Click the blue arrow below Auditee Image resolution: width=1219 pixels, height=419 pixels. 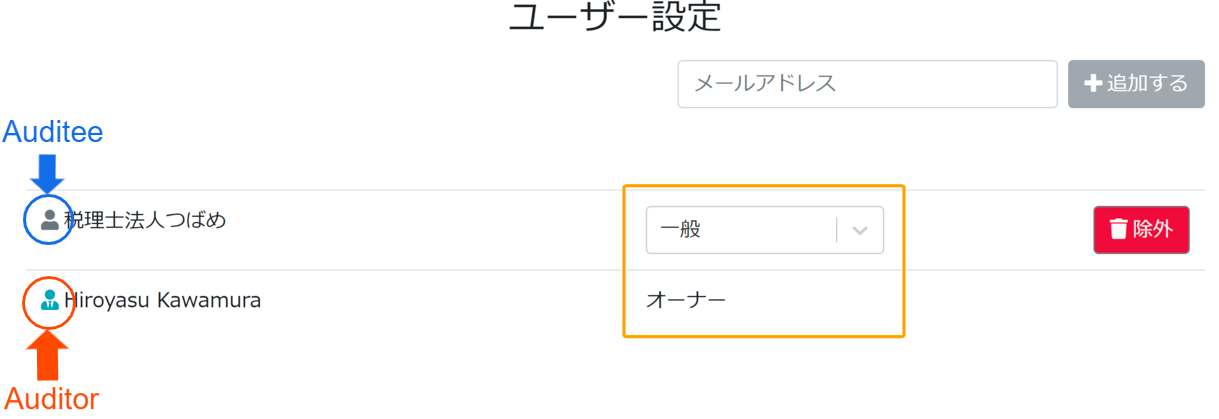(47, 171)
